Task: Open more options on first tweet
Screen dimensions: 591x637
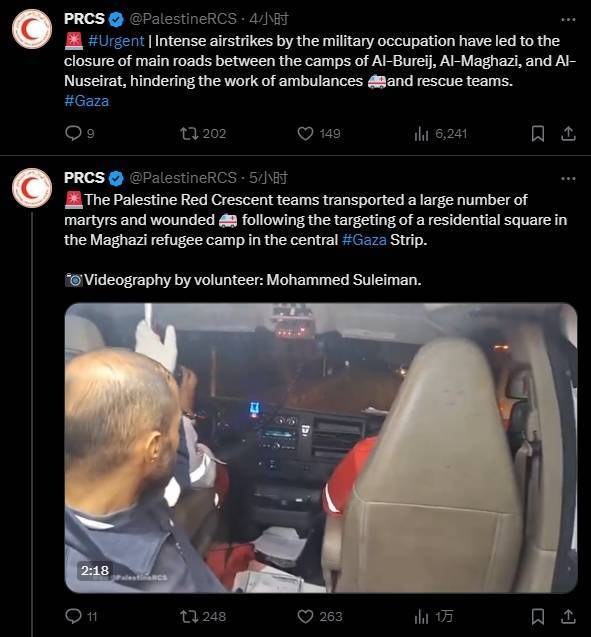Action: coord(568,20)
